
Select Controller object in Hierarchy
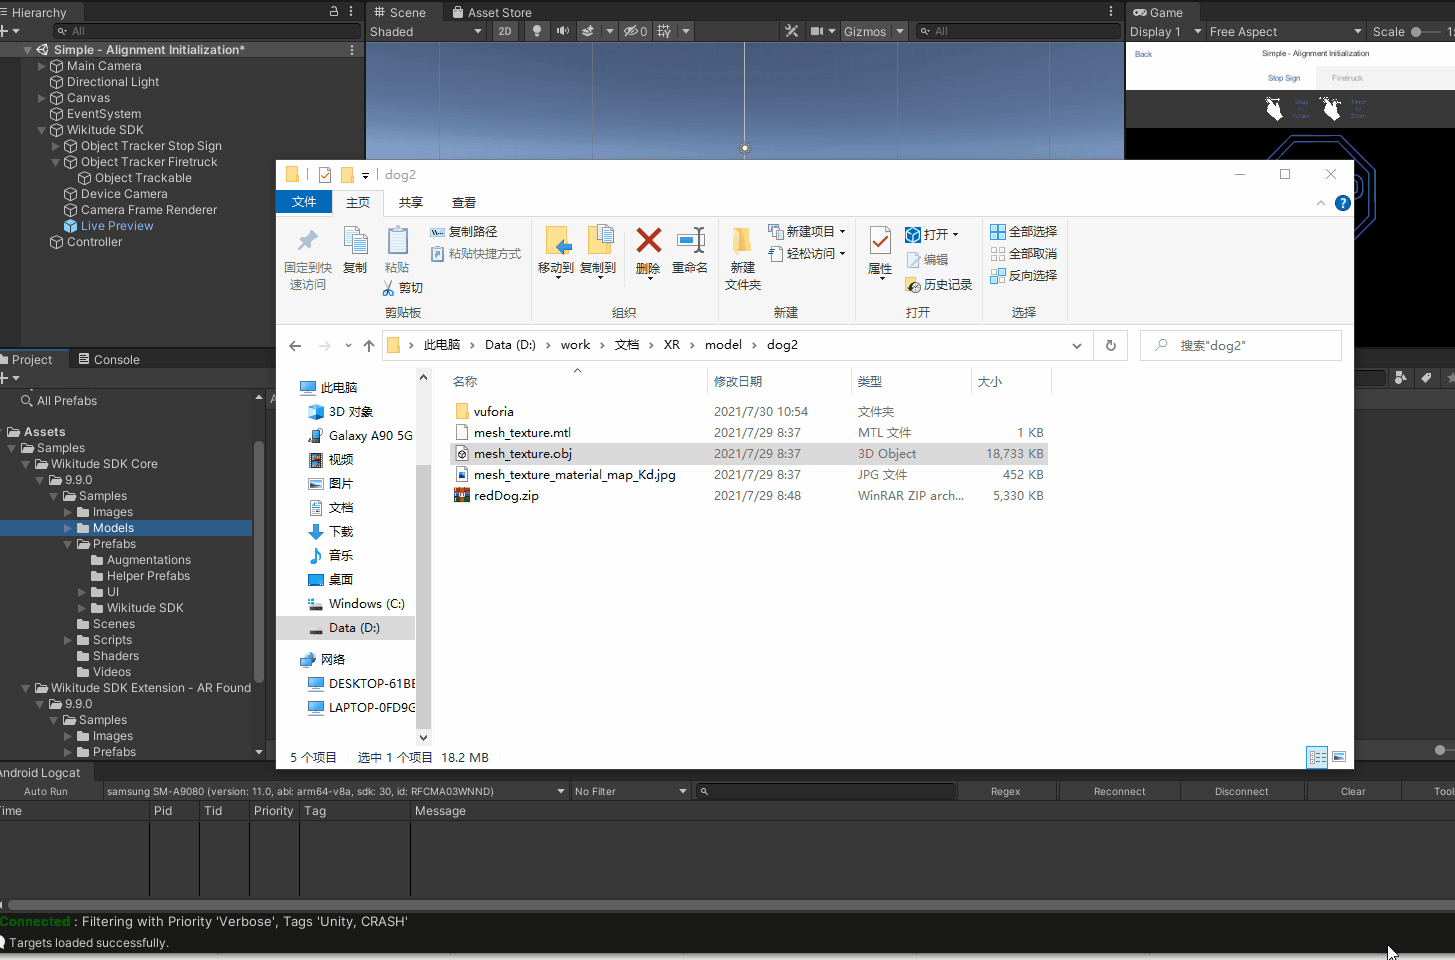[94, 242]
